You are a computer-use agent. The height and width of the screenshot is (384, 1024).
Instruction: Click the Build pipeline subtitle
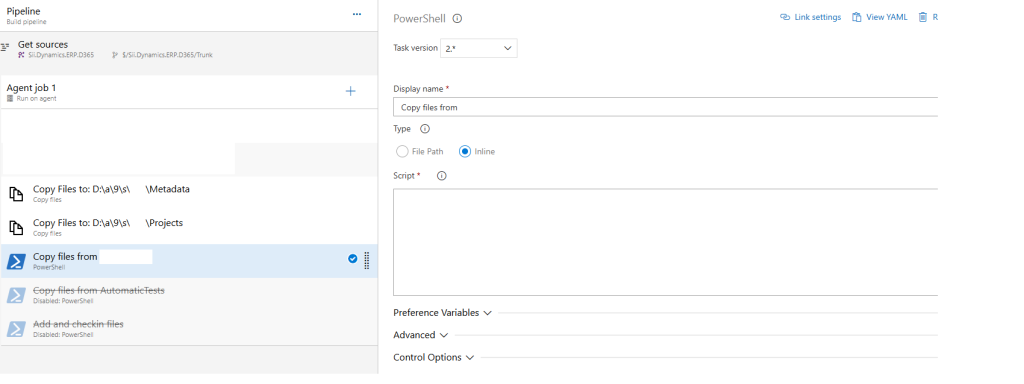26,22
